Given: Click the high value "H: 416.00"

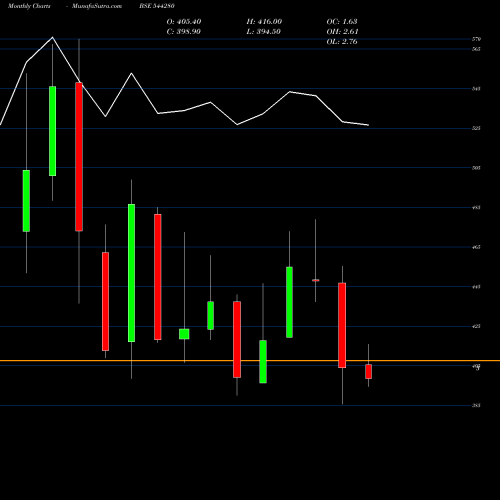Looking at the screenshot, I should pyautogui.click(x=264, y=22).
